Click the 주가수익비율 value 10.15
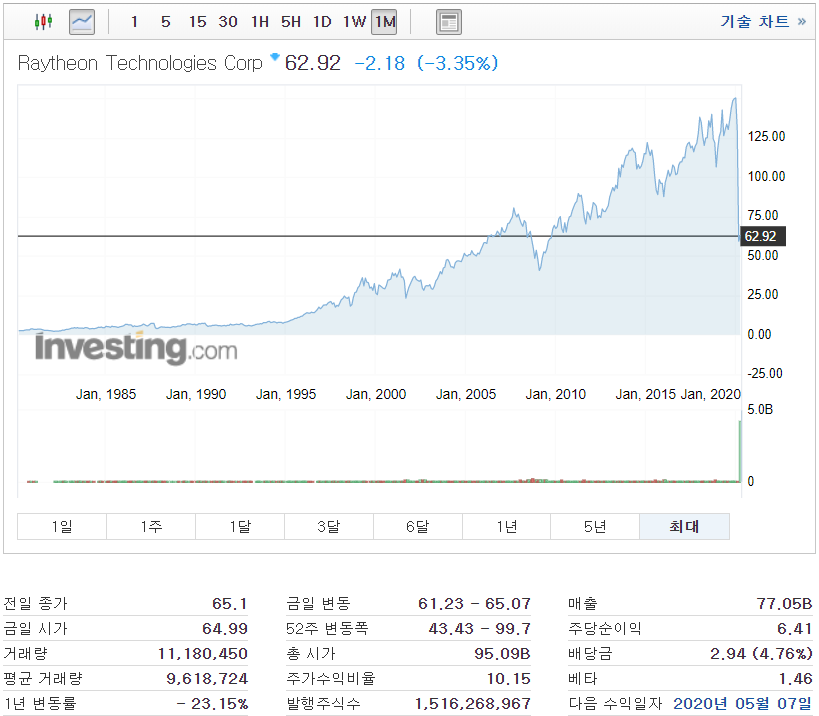 [509, 679]
